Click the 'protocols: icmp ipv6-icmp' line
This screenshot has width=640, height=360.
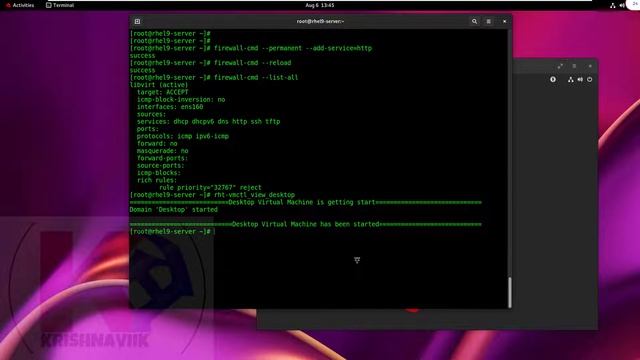click(x=182, y=136)
